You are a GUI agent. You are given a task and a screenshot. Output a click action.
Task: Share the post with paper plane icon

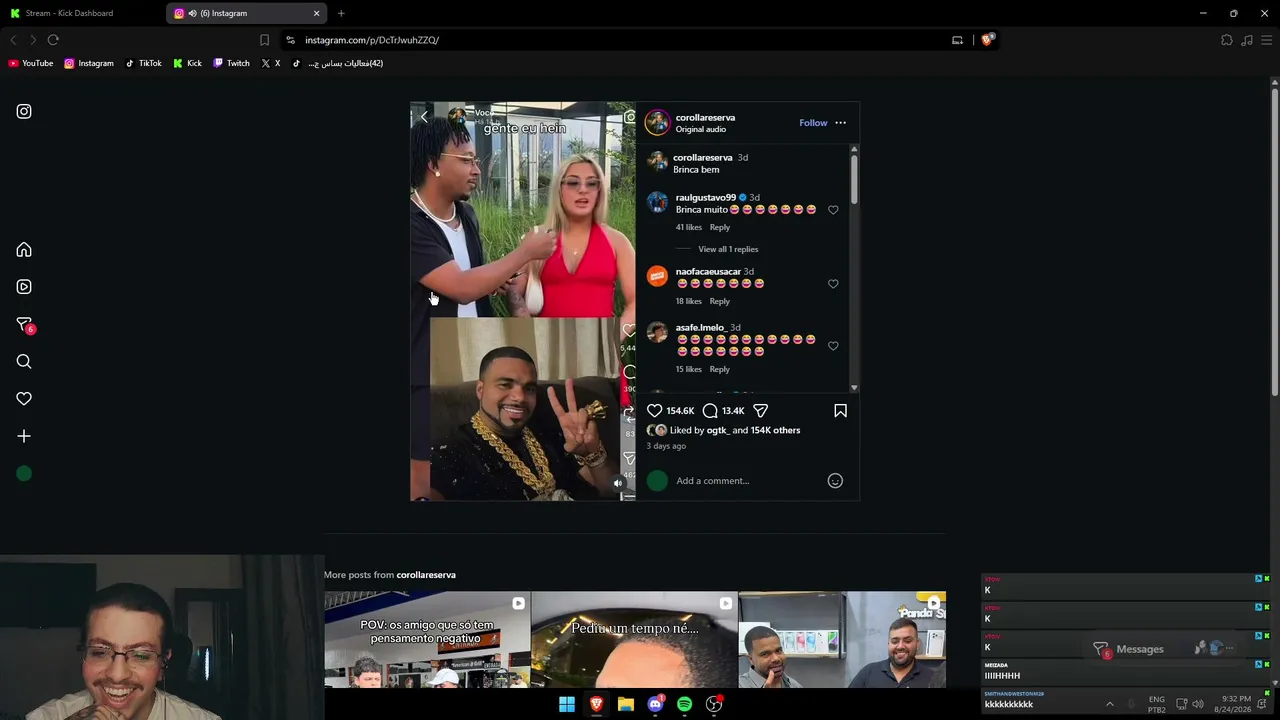click(761, 411)
